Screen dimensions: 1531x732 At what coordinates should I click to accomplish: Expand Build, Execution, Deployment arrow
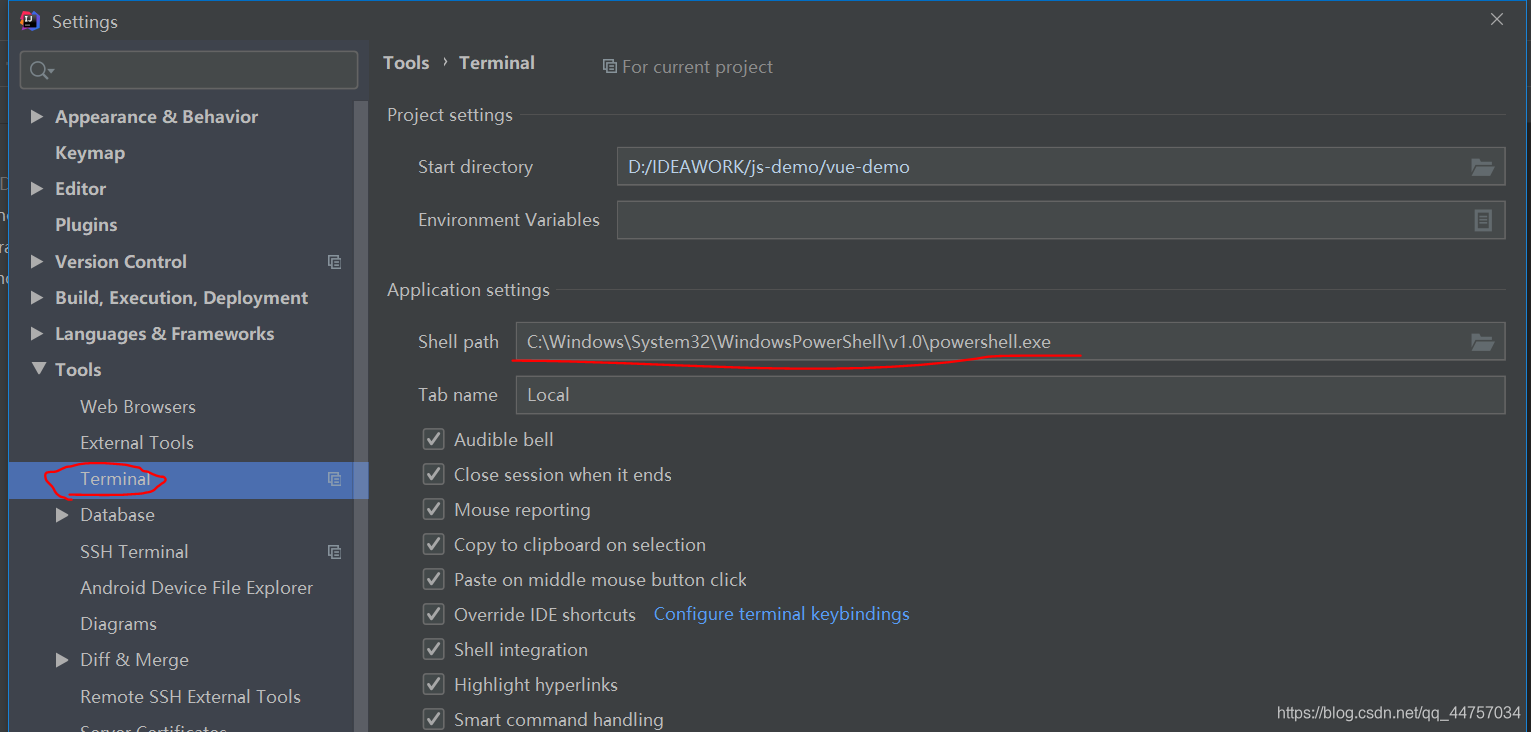tap(37, 298)
